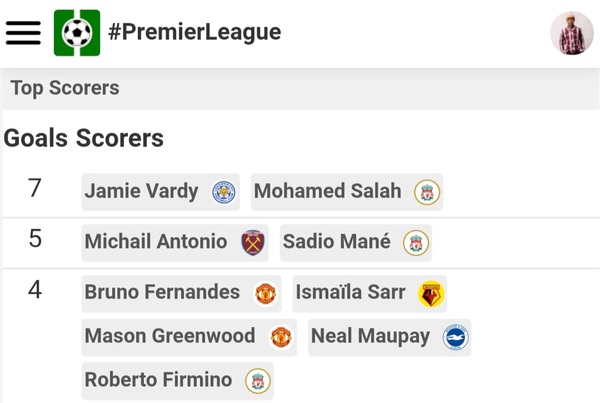The image size is (600, 403).
Task: Select Mohamed Salah player name
Action: 327,191
